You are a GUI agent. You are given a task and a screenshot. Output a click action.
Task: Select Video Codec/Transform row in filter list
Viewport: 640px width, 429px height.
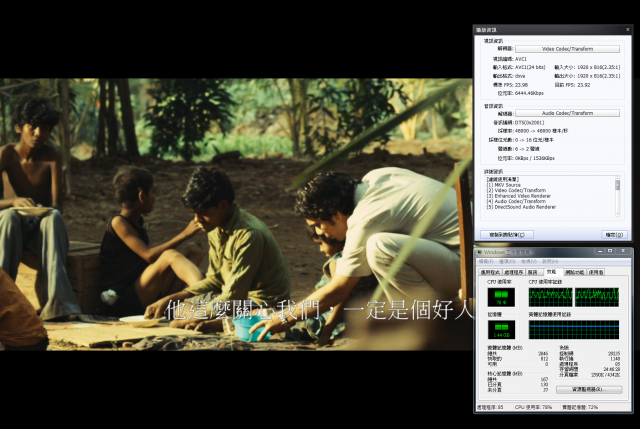click(x=516, y=190)
